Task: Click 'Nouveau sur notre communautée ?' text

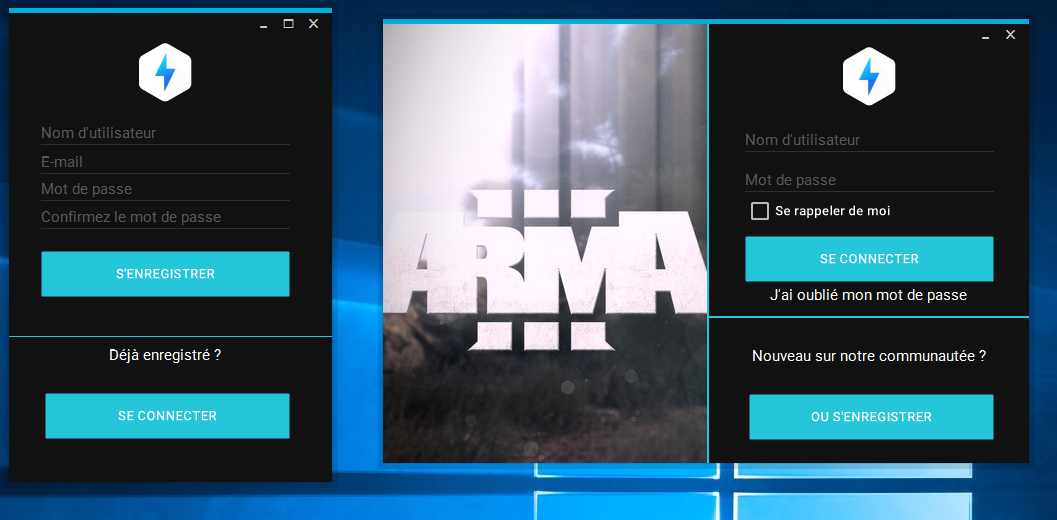Action: click(x=869, y=355)
